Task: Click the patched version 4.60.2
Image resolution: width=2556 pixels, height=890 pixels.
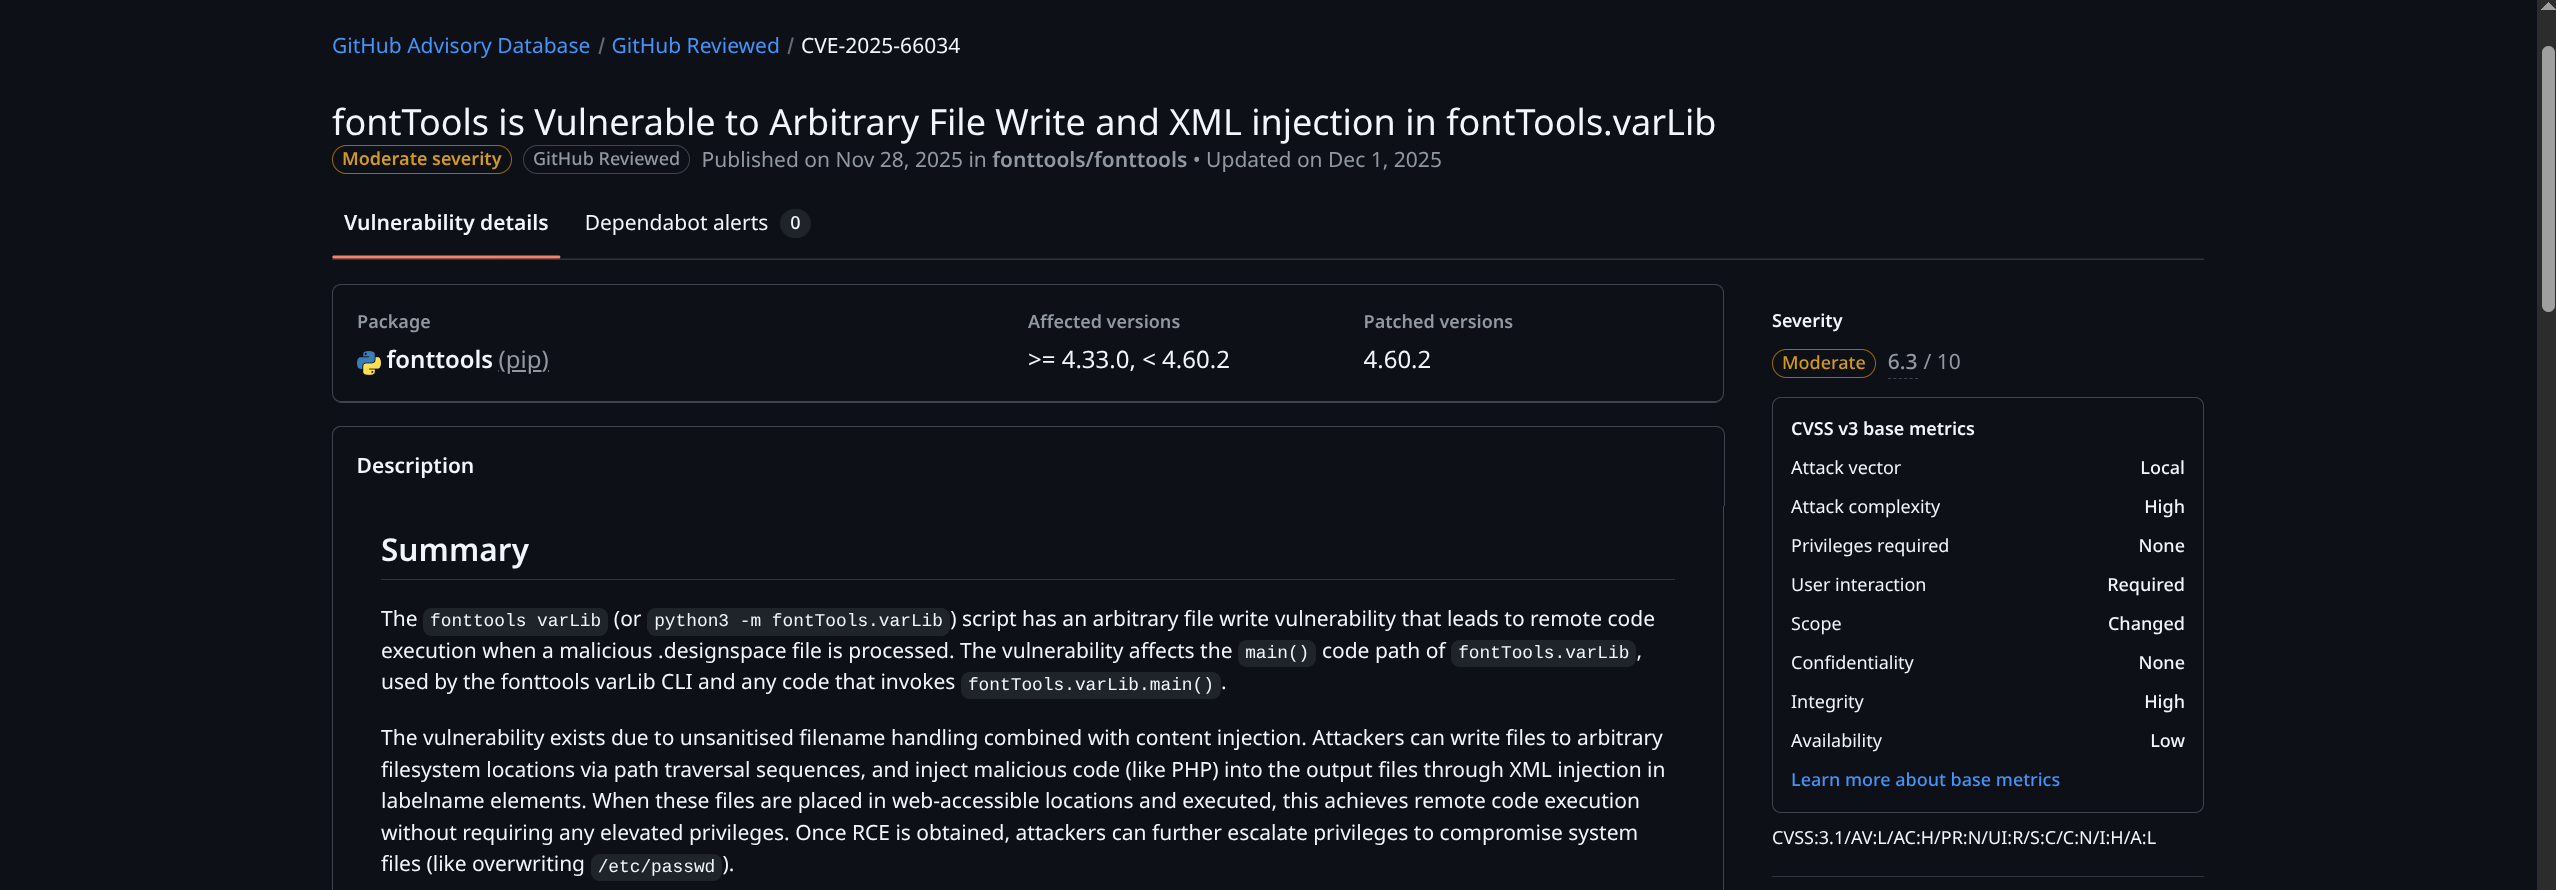Action: (x=1397, y=360)
